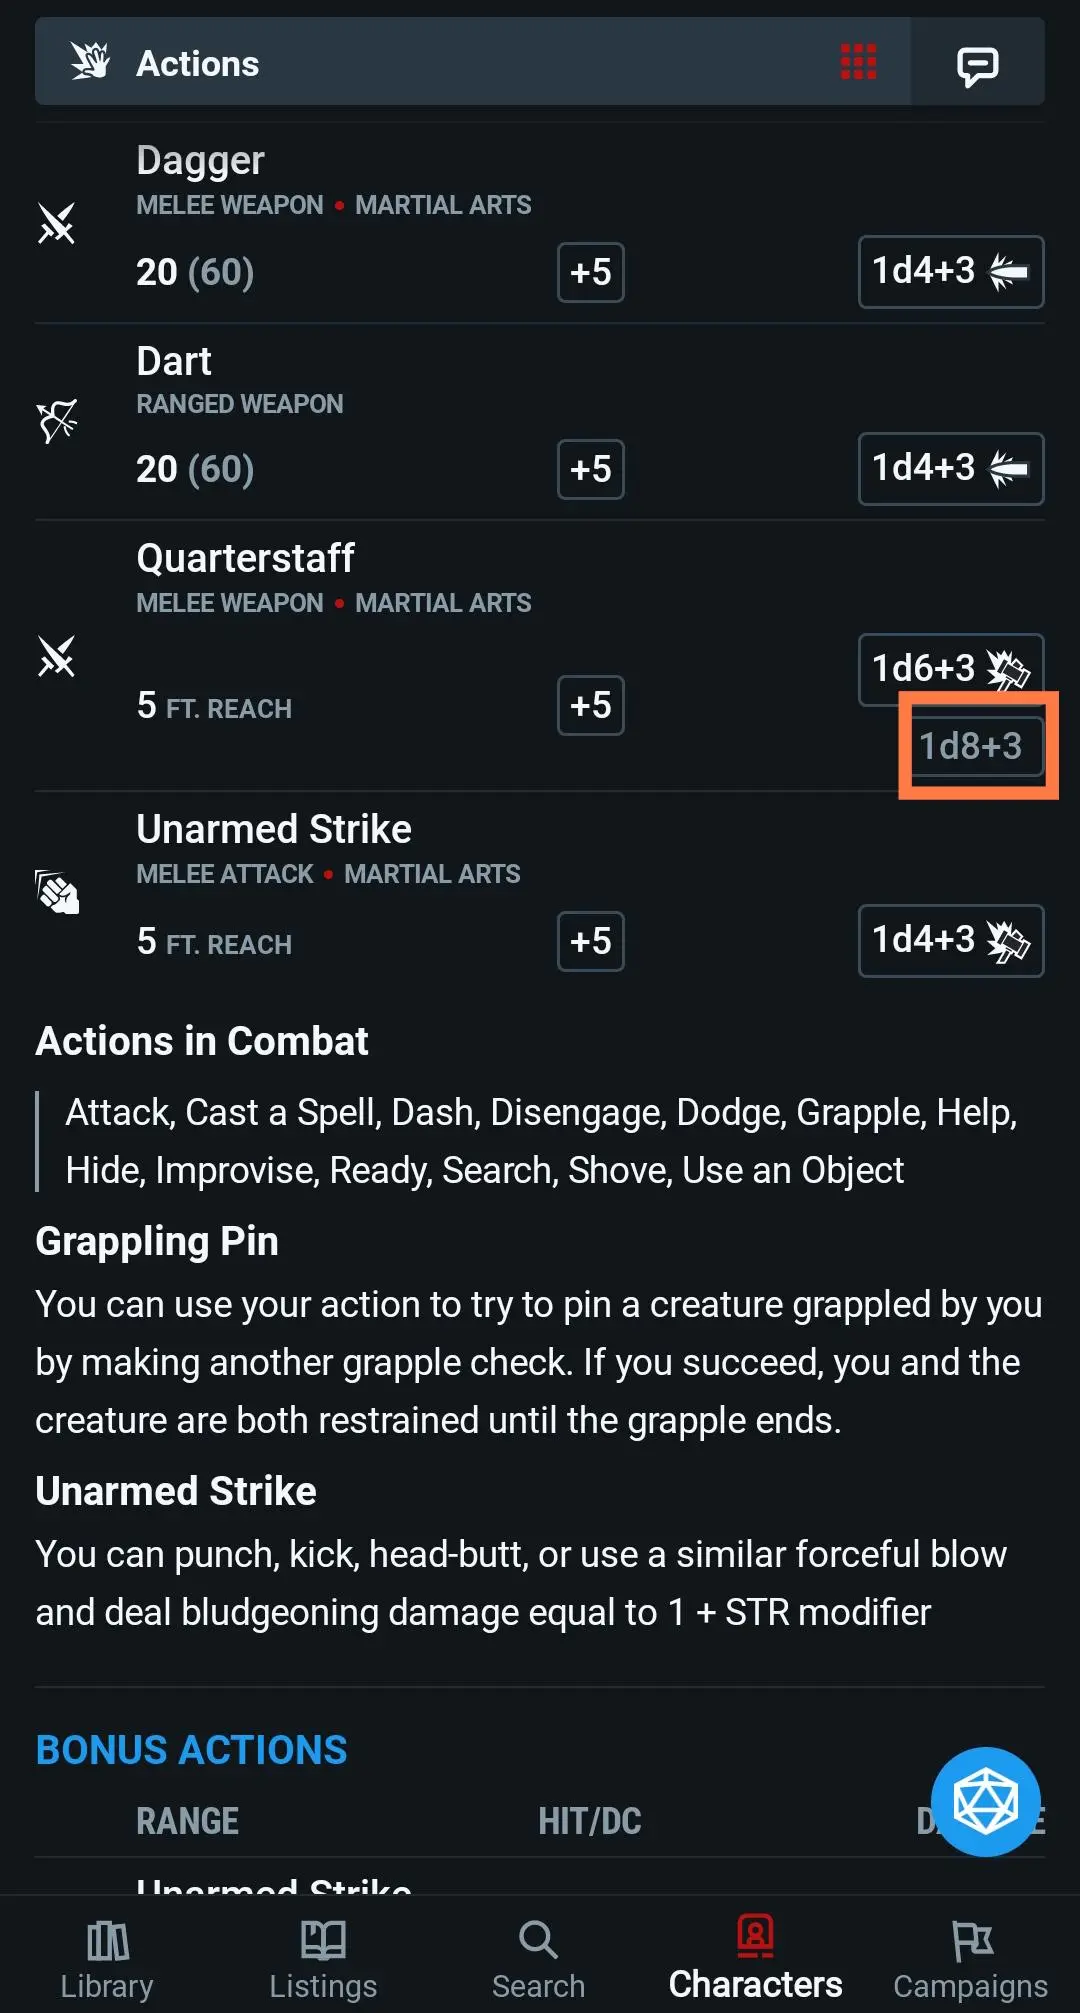The height and width of the screenshot is (2013, 1080).
Task: Open the red grid section menu
Action: [x=858, y=62]
